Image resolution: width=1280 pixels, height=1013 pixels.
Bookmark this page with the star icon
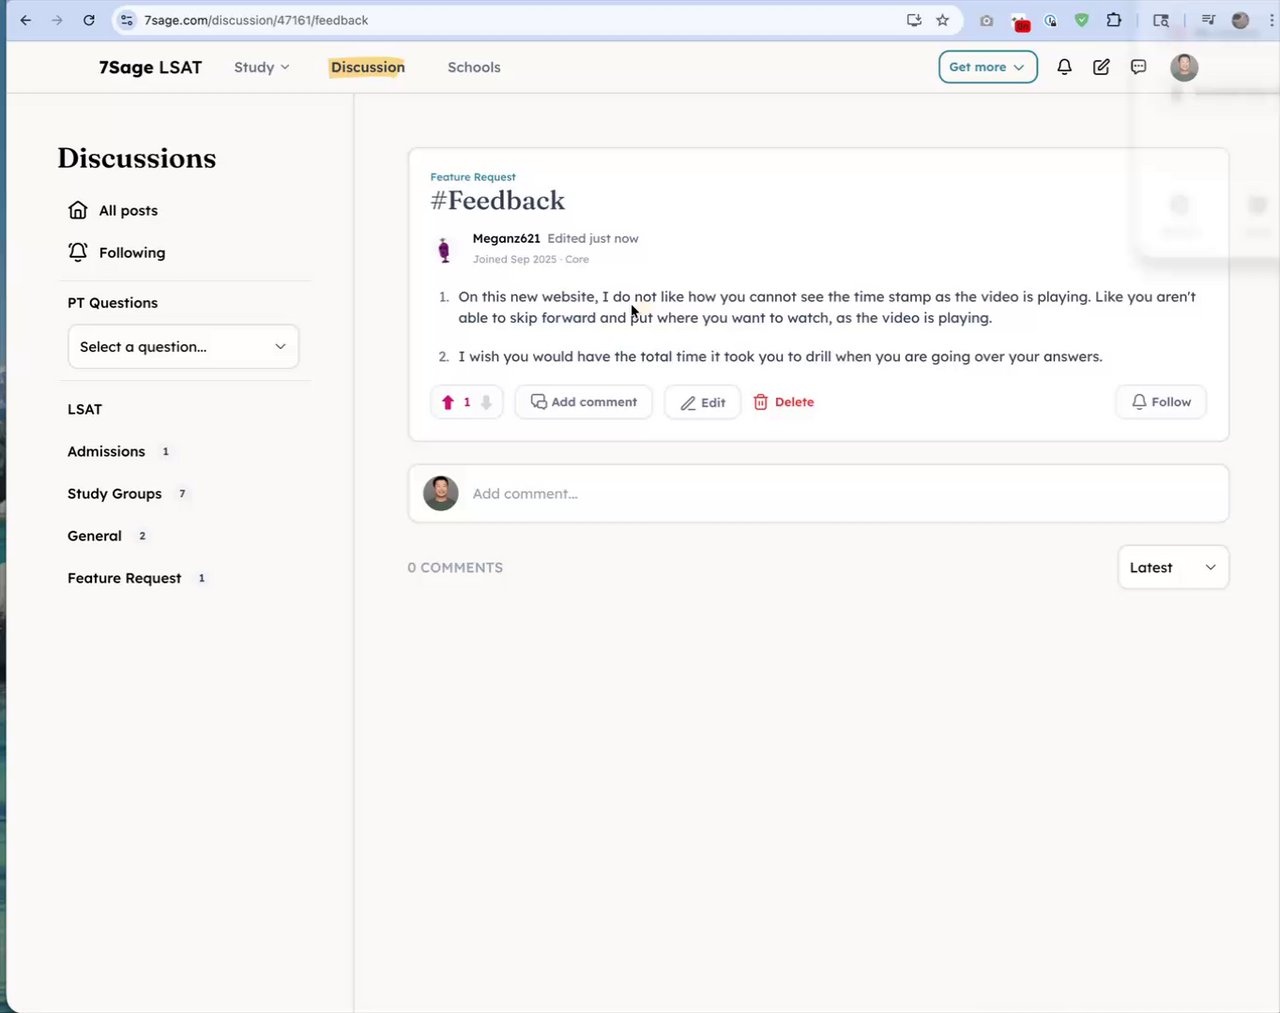click(x=942, y=20)
